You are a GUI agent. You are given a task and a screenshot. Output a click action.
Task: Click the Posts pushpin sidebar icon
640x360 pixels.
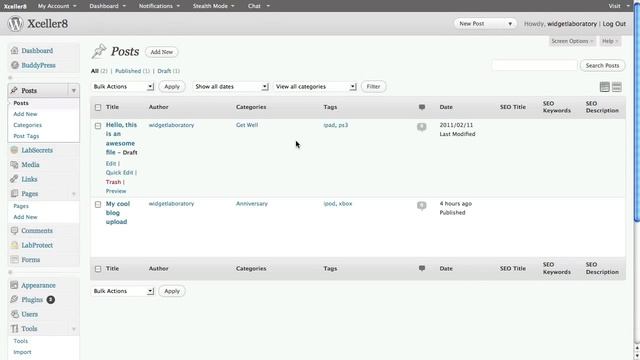pyautogui.click(x=14, y=90)
